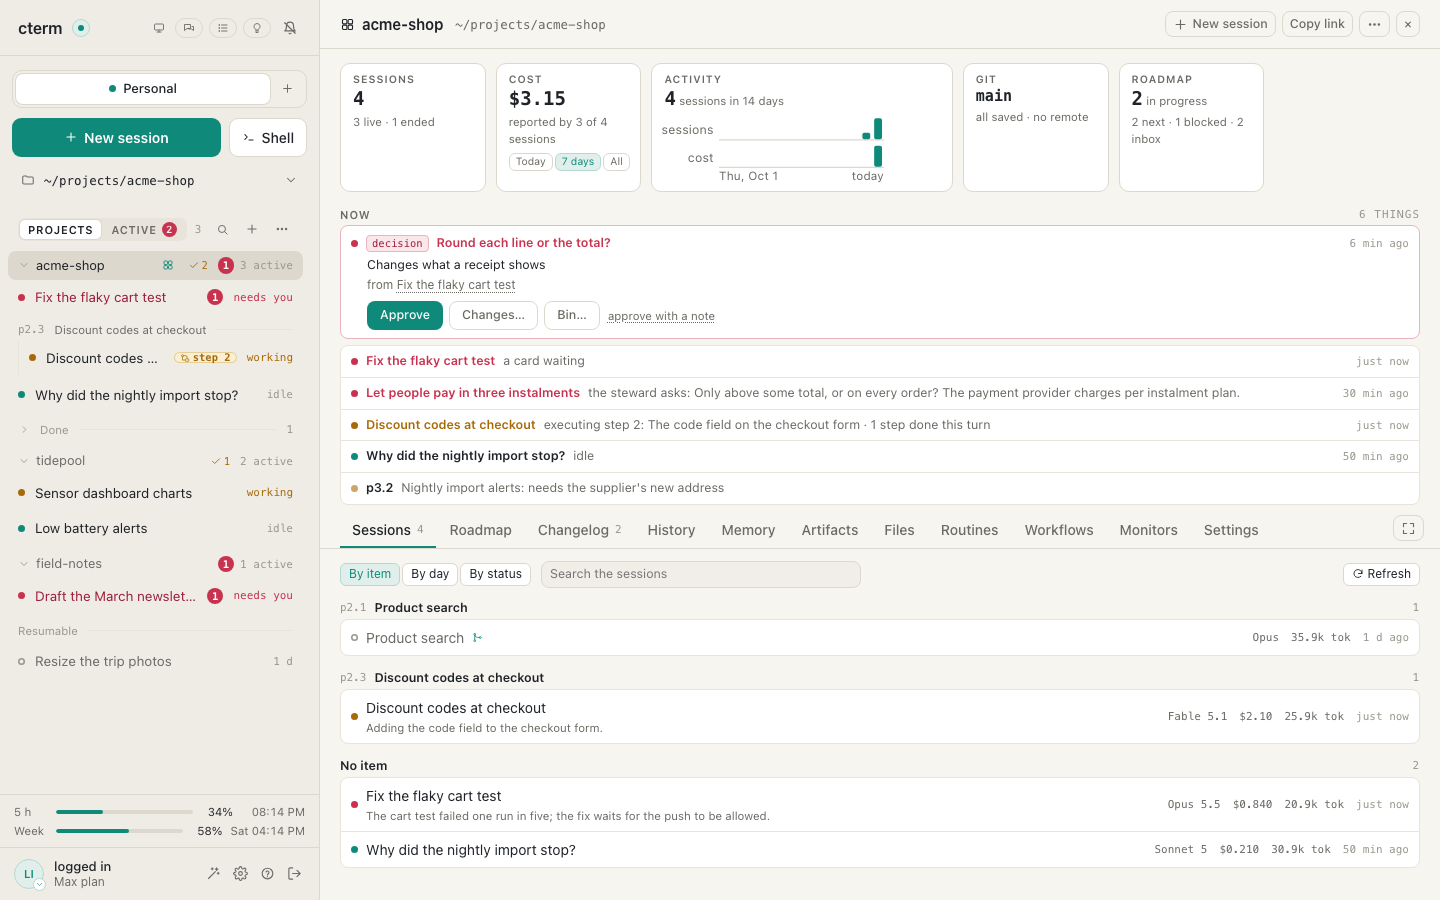Set cost range to Today

coord(531,162)
